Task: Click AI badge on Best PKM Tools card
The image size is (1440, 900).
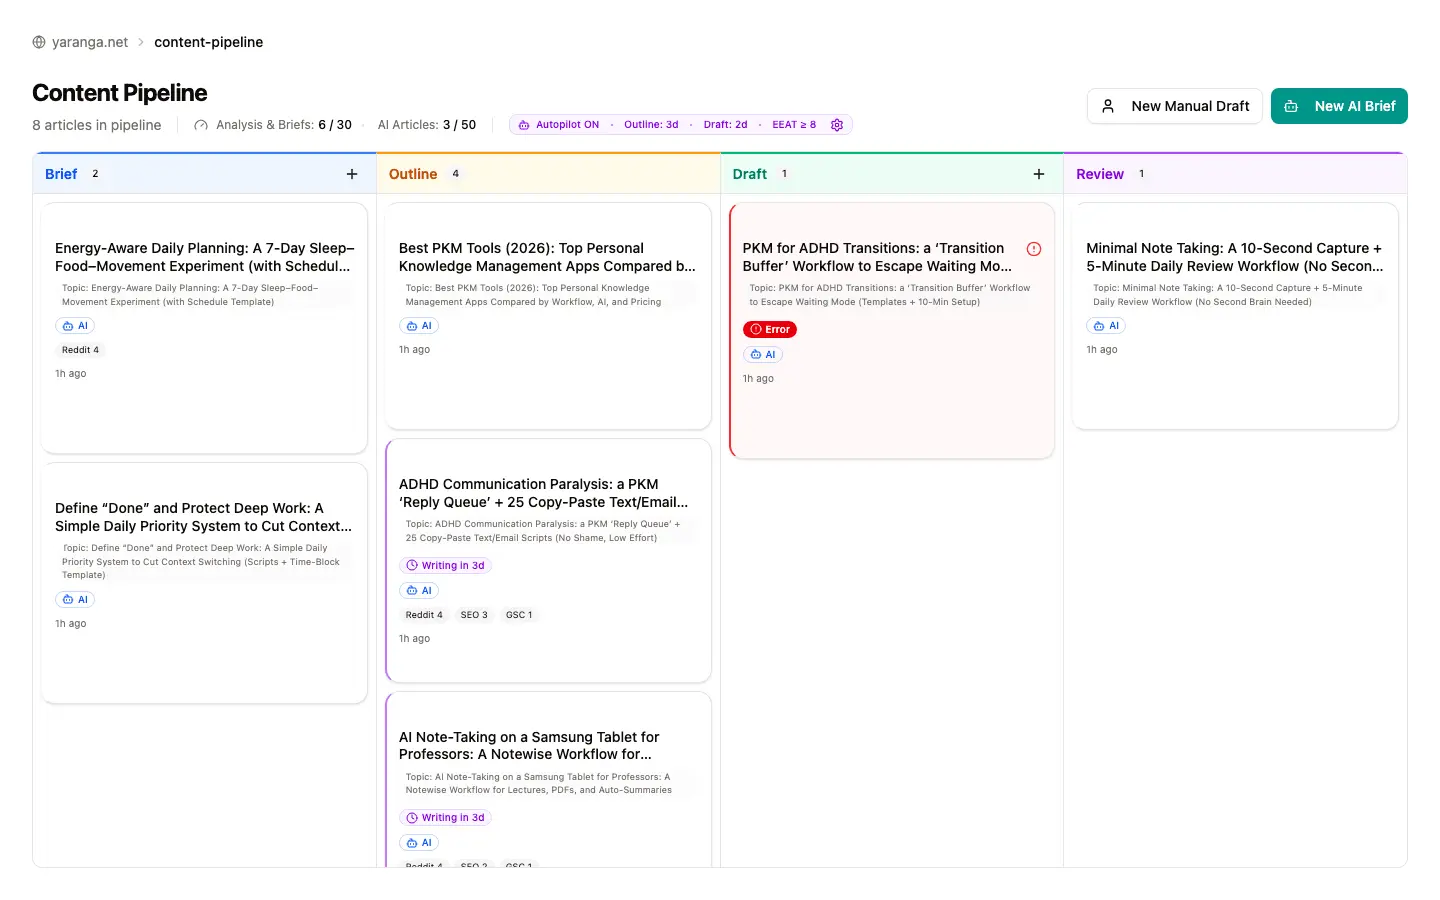Action: click(x=419, y=326)
